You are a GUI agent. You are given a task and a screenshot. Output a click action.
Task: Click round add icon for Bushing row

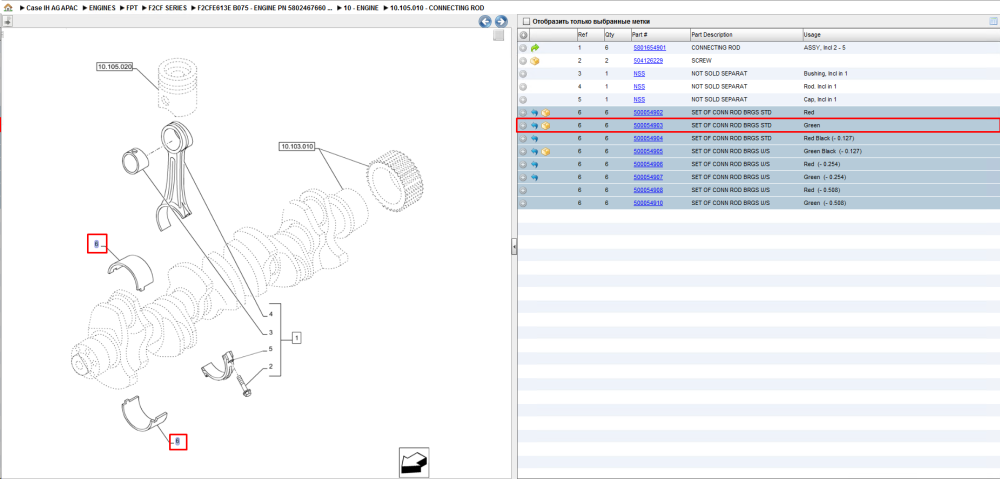pos(523,74)
